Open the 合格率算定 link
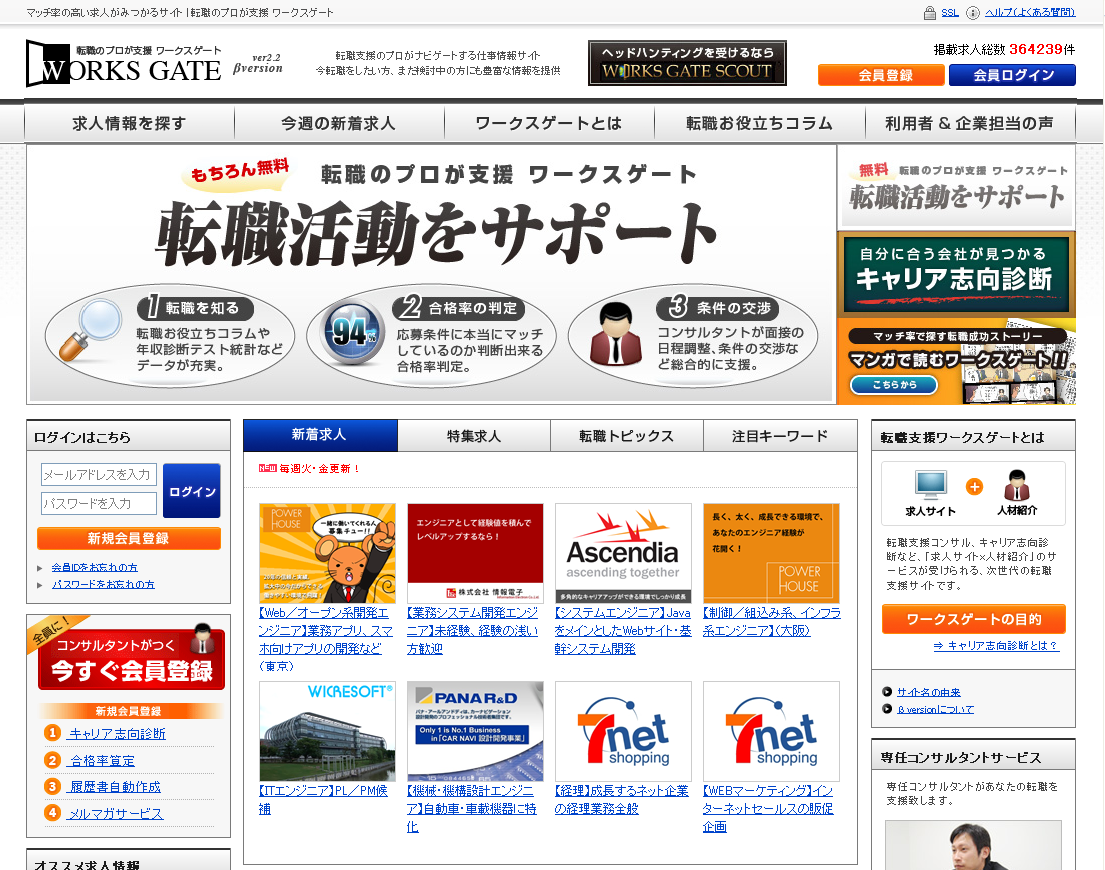The height and width of the screenshot is (870, 1105). [x=101, y=760]
